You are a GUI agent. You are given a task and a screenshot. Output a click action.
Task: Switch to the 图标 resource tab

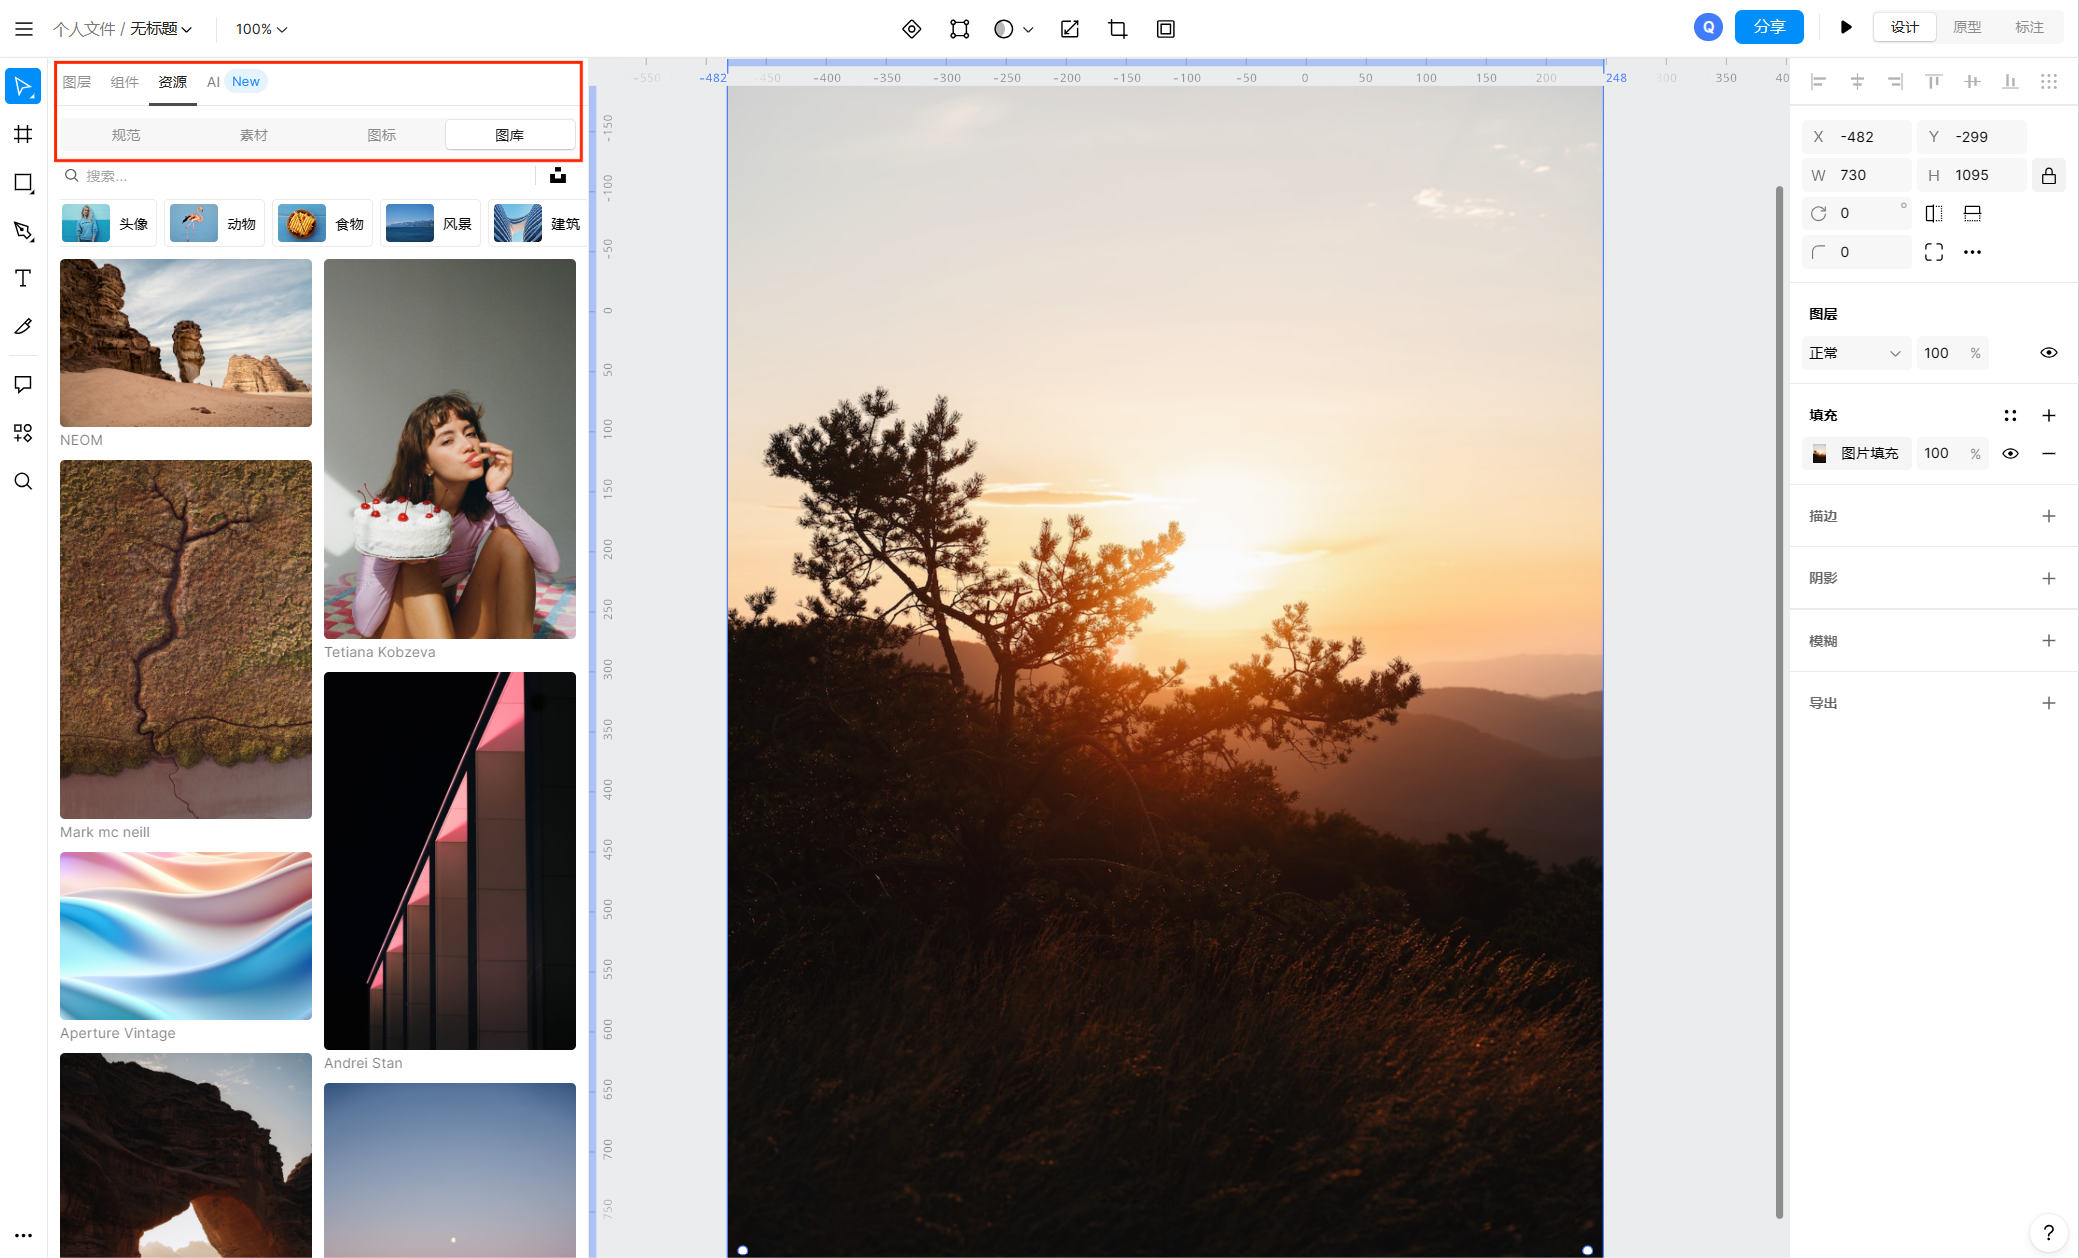click(381, 135)
